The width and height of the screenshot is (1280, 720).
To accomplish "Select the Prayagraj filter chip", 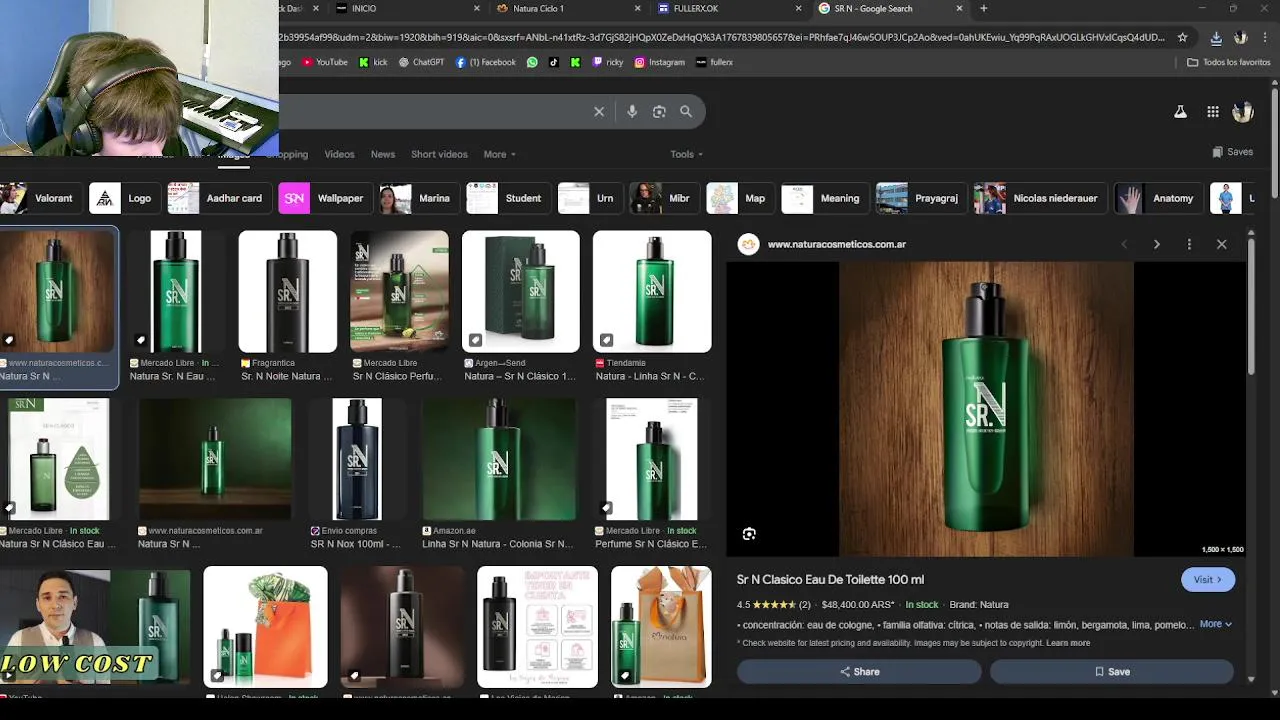I will 920,198.
